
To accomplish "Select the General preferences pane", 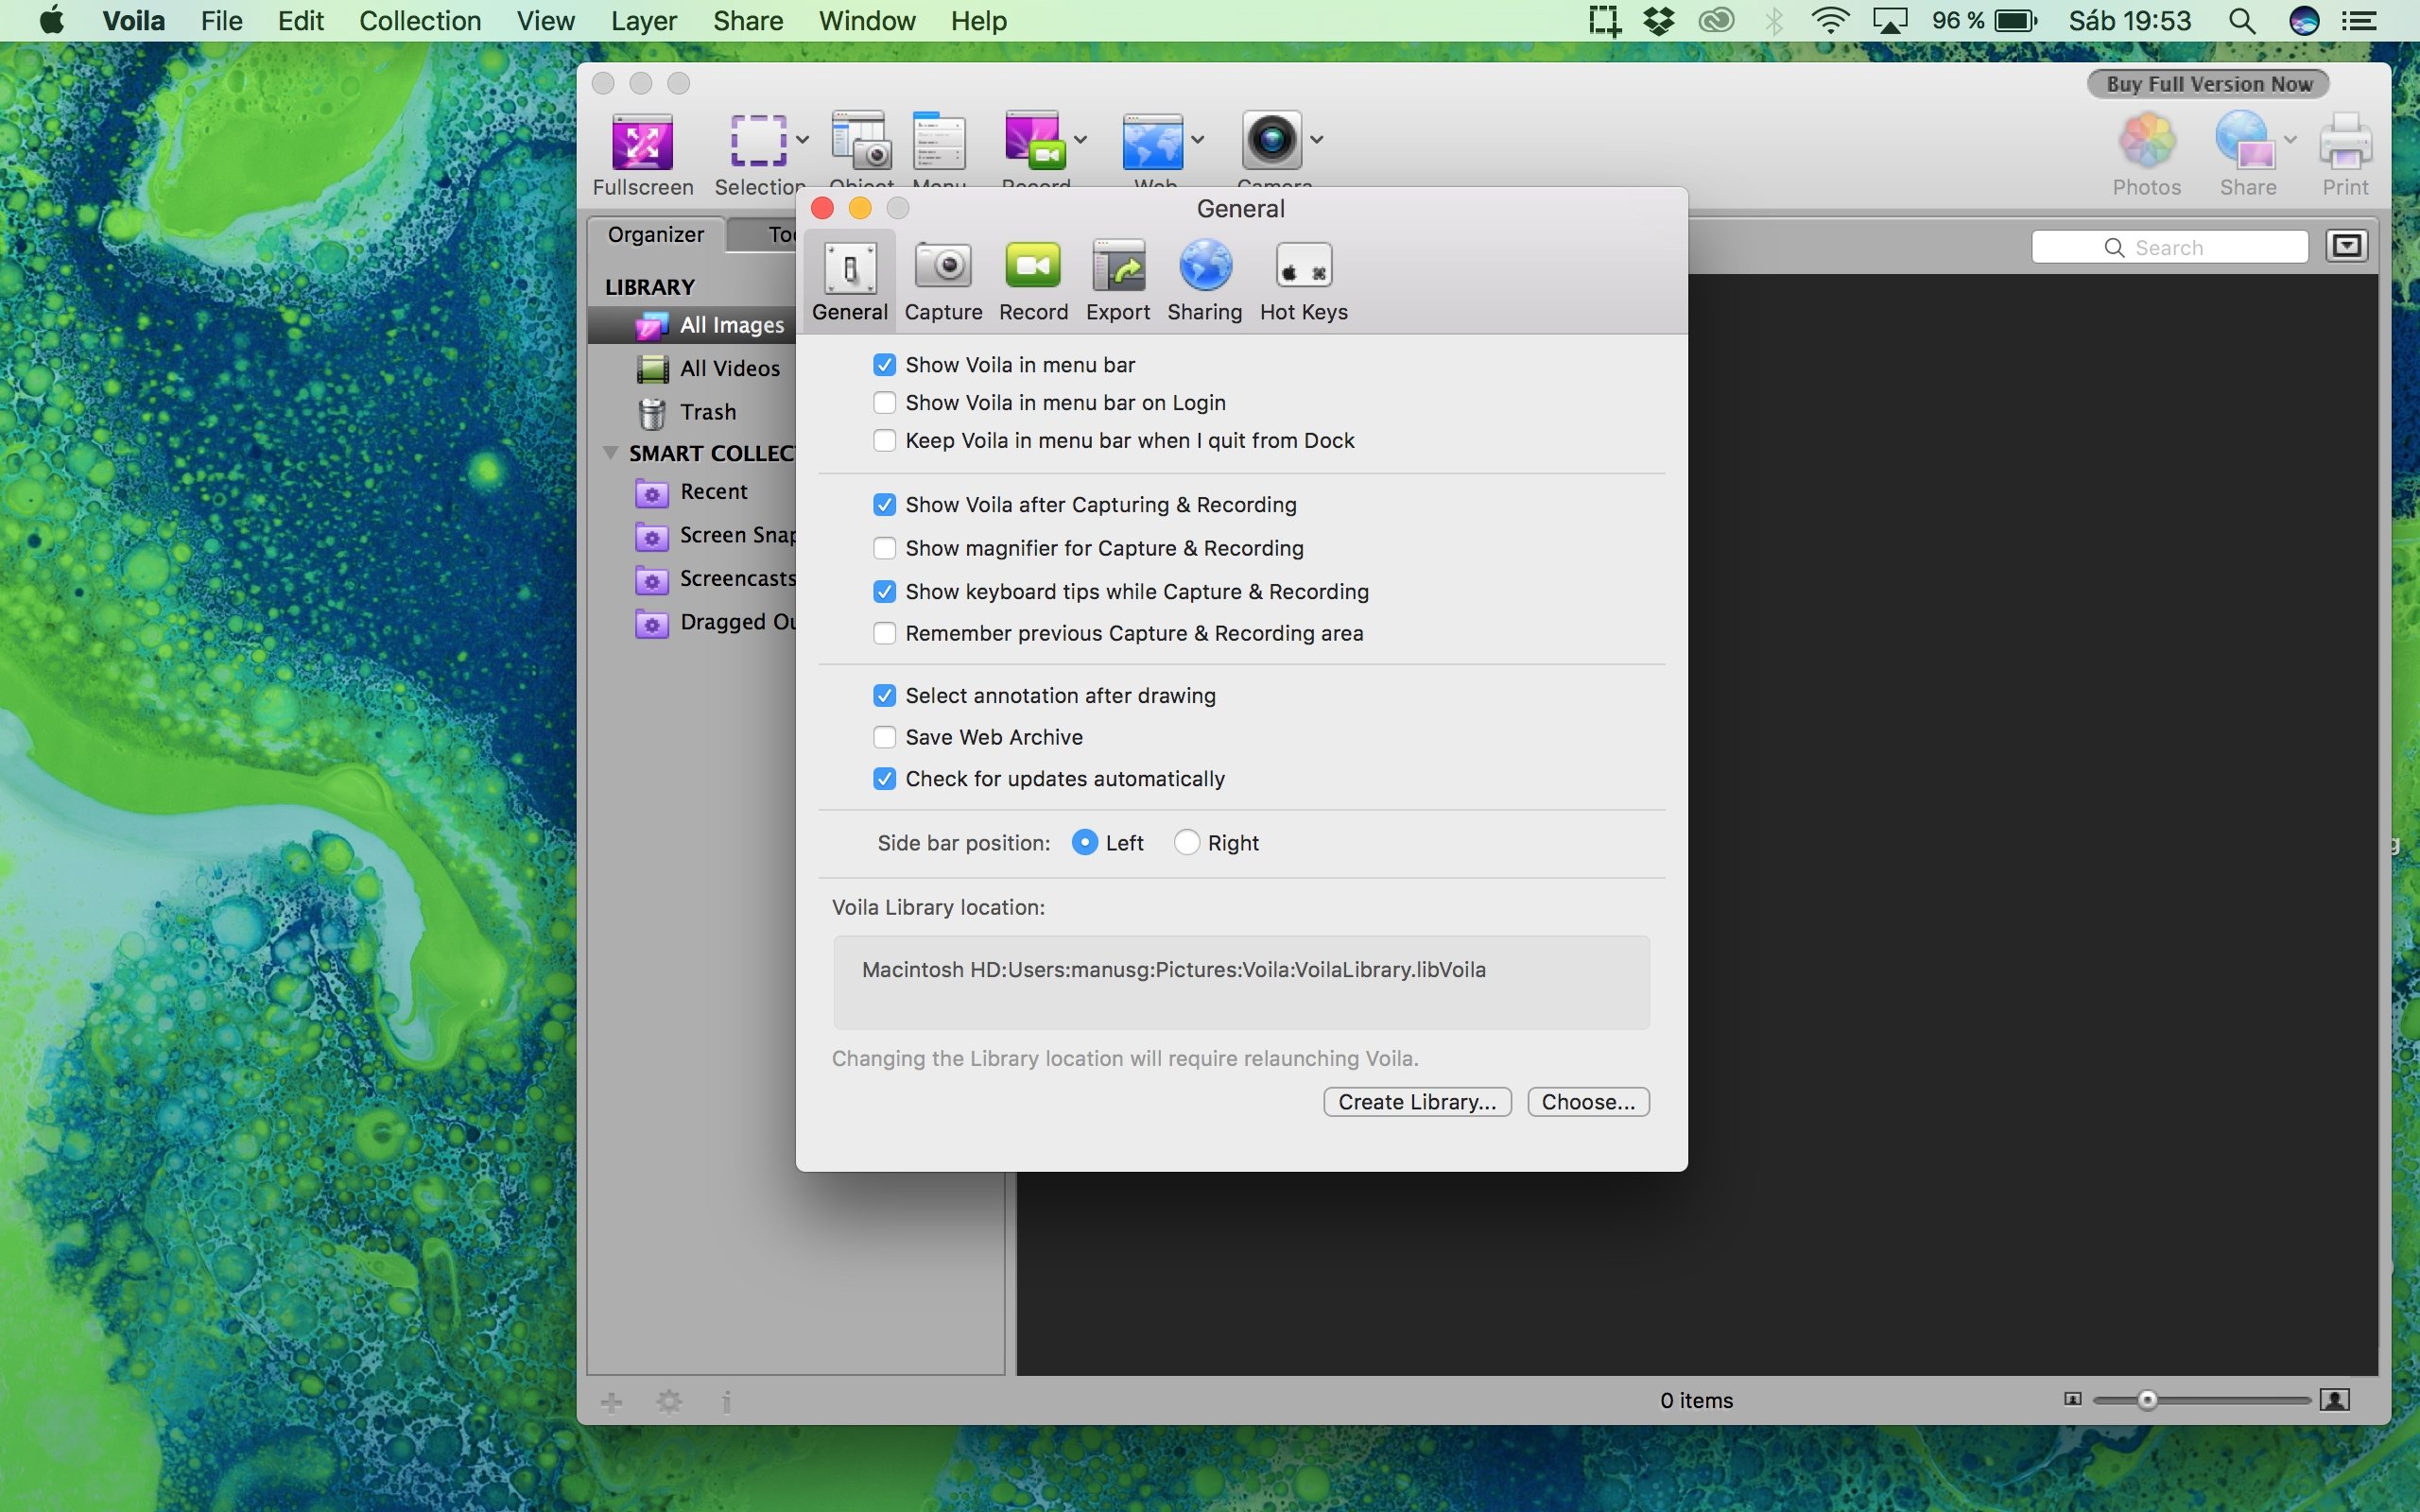I will [850, 281].
